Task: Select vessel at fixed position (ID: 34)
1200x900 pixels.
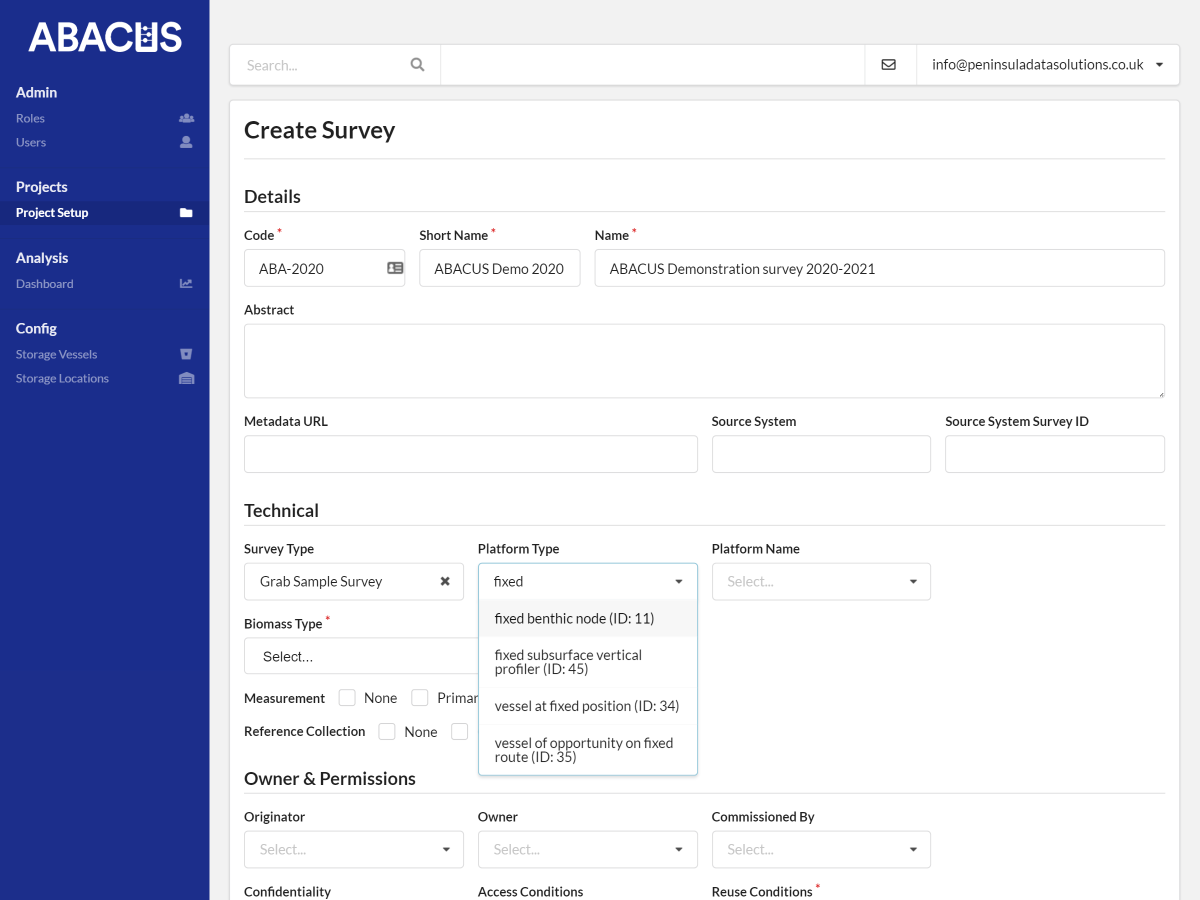Action: click(588, 706)
